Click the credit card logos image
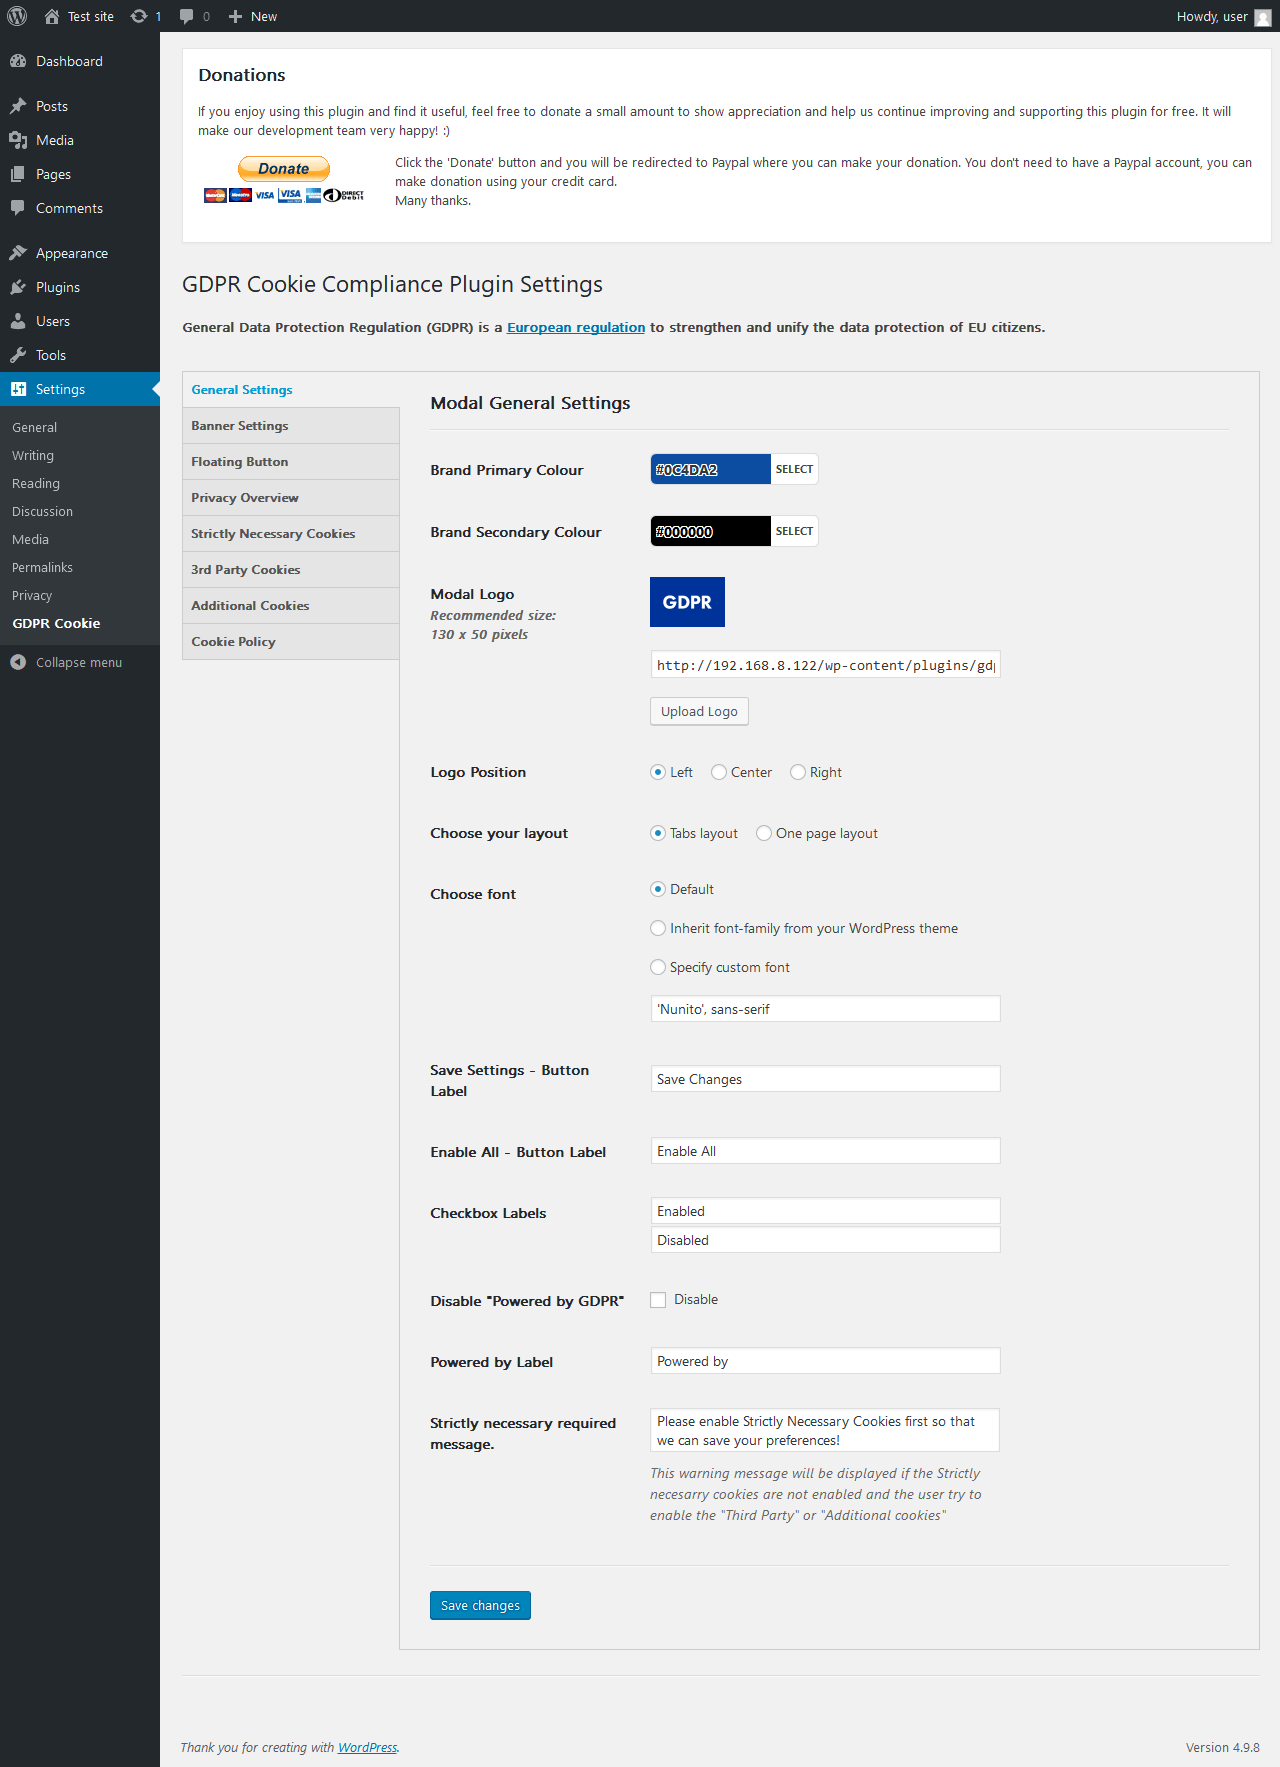 (x=284, y=195)
